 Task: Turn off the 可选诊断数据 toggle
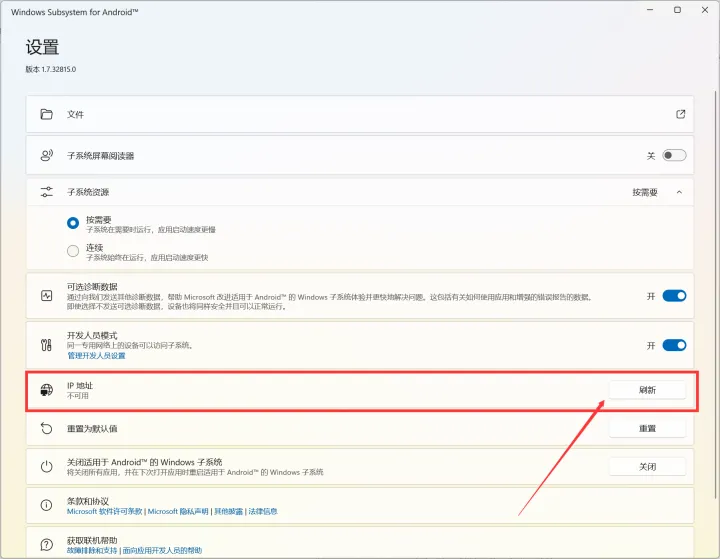(x=674, y=295)
